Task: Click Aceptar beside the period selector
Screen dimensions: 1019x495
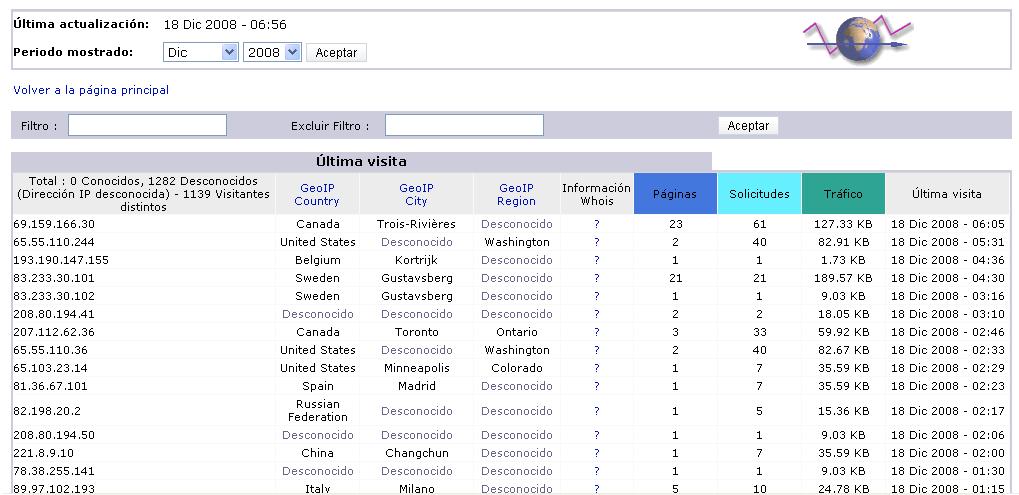Action: [336, 53]
